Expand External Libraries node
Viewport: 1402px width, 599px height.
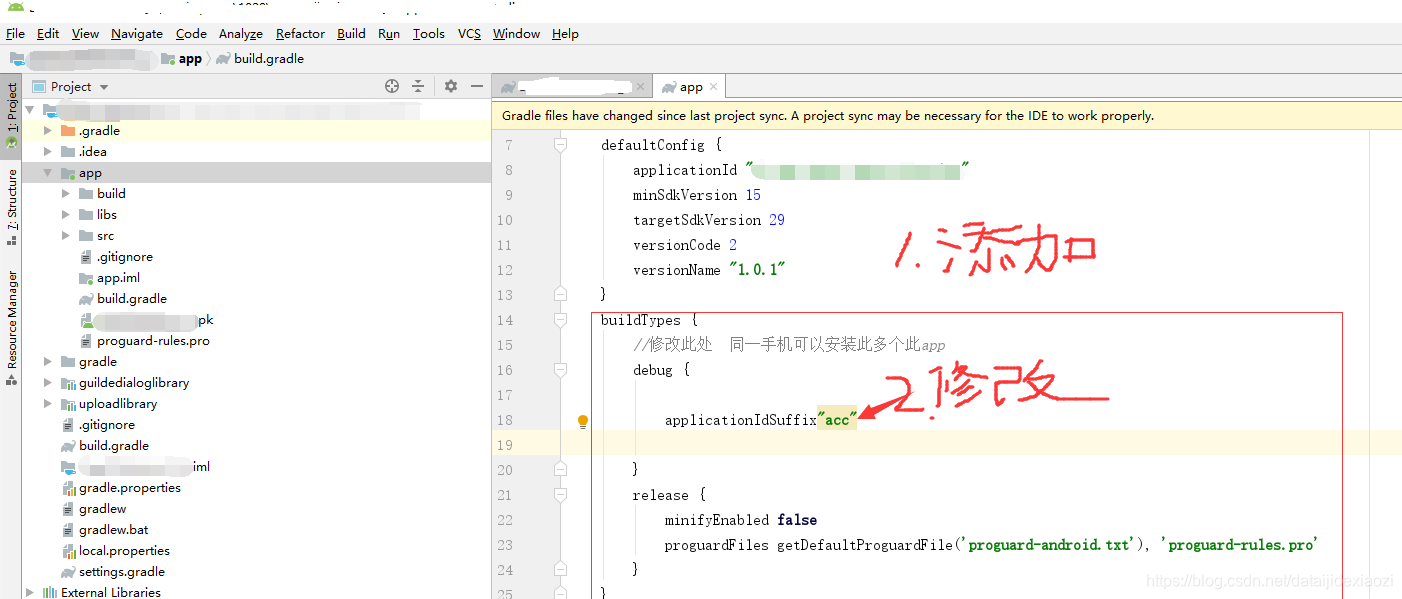point(29,593)
